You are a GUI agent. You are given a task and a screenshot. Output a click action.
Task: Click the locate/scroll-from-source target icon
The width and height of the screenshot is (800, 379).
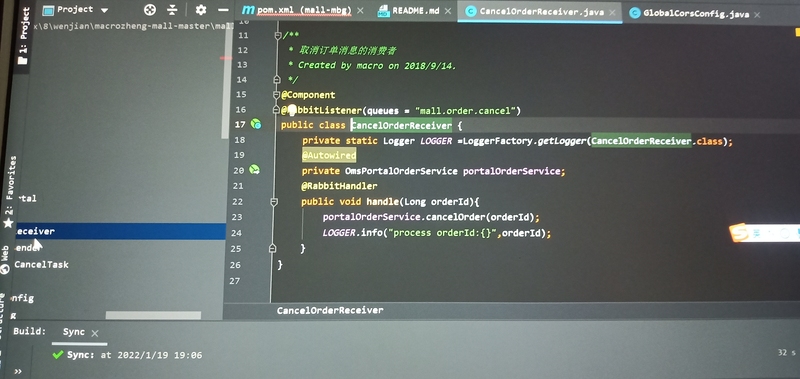coord(149,10)
